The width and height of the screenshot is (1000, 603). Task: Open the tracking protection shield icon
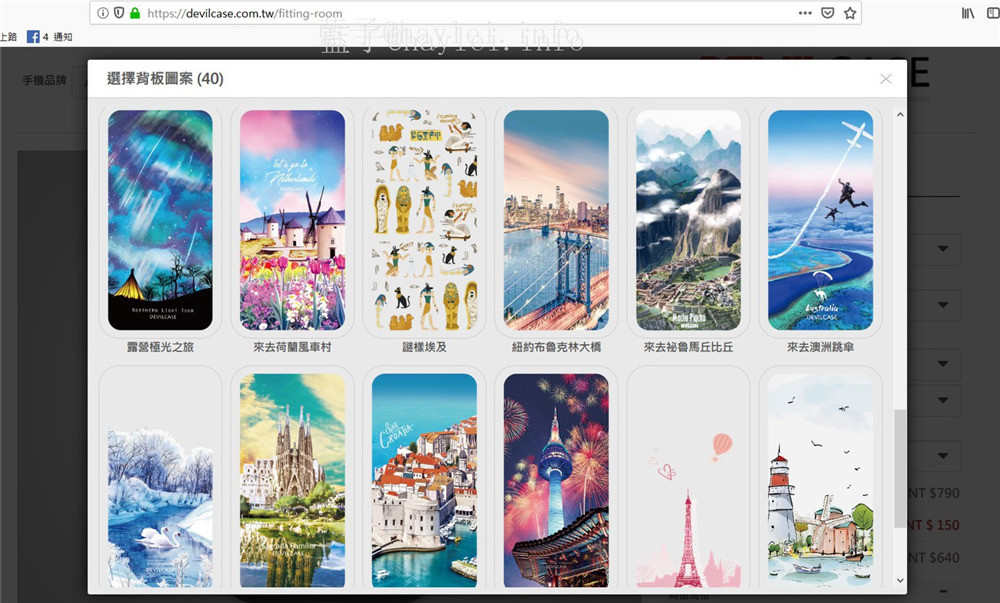point(119,13)
